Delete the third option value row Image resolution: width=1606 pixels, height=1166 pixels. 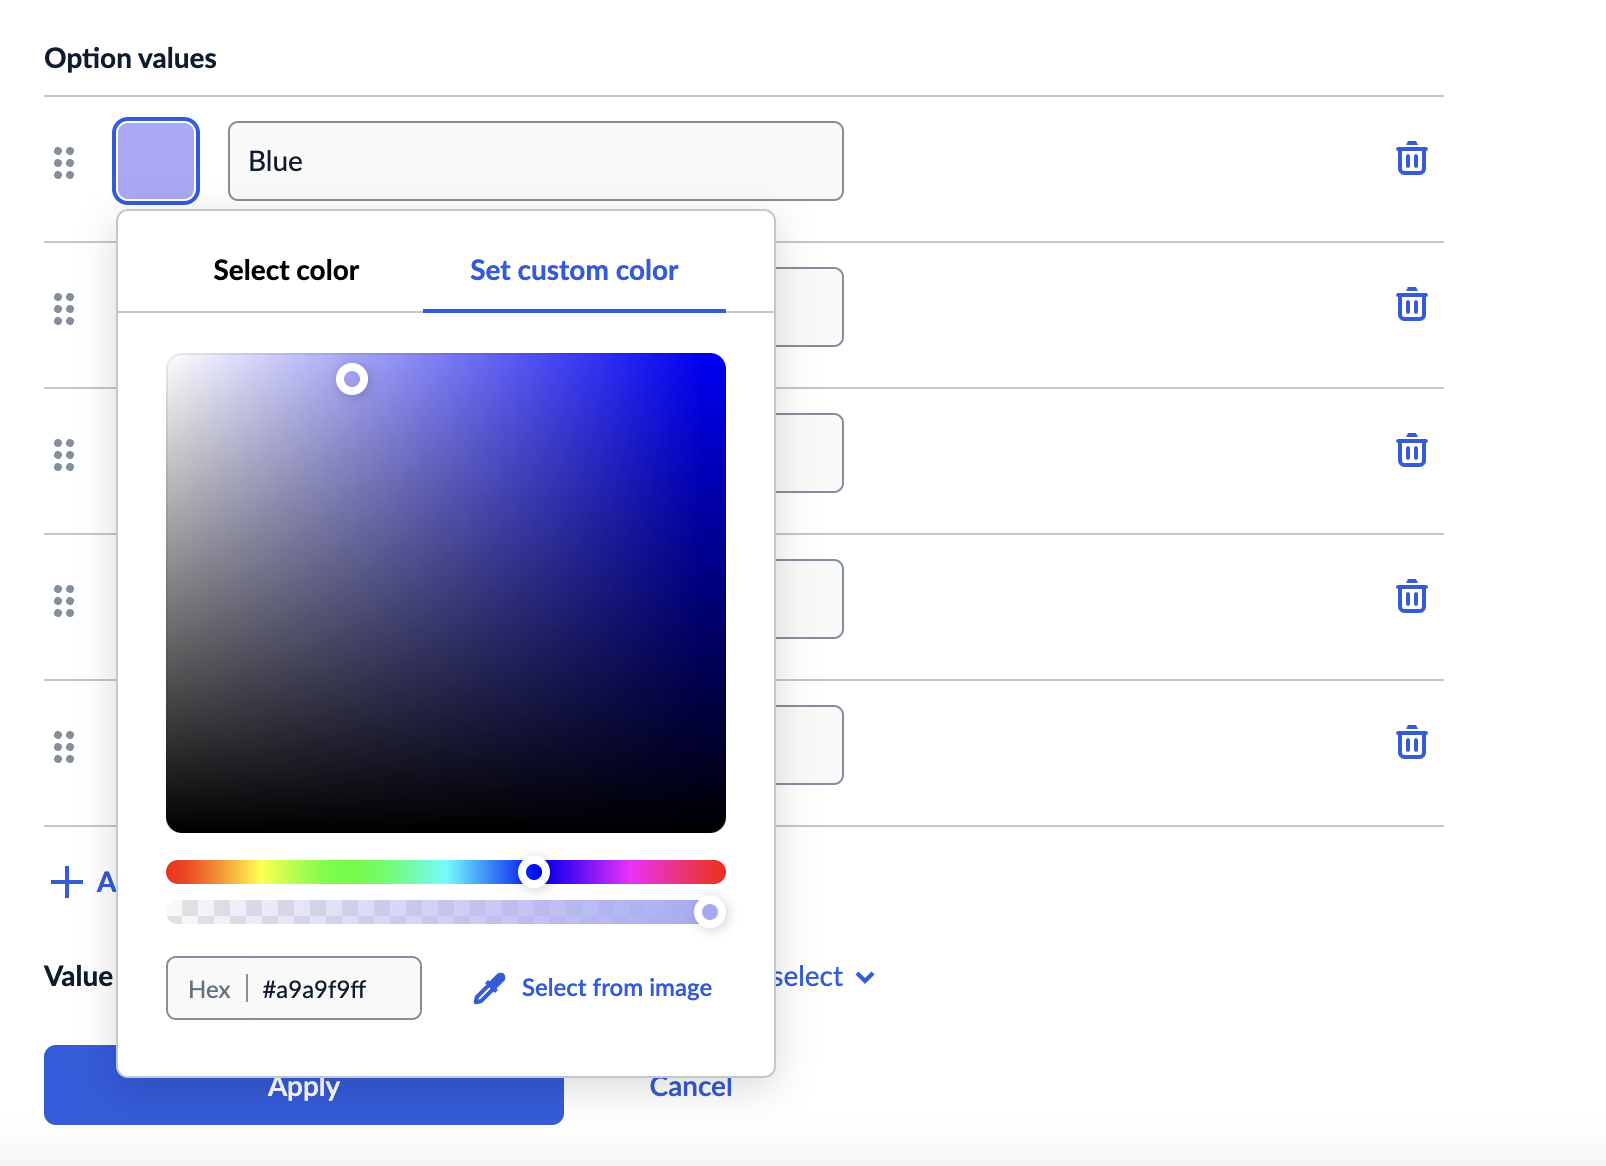pyautogui.click(x=1411, y=451)
